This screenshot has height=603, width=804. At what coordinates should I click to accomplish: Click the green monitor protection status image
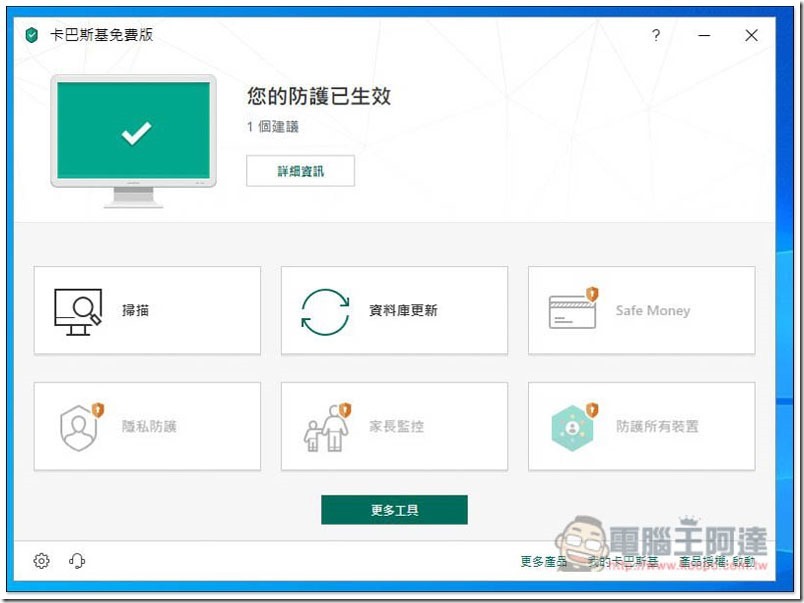click(x=134, y=135)
